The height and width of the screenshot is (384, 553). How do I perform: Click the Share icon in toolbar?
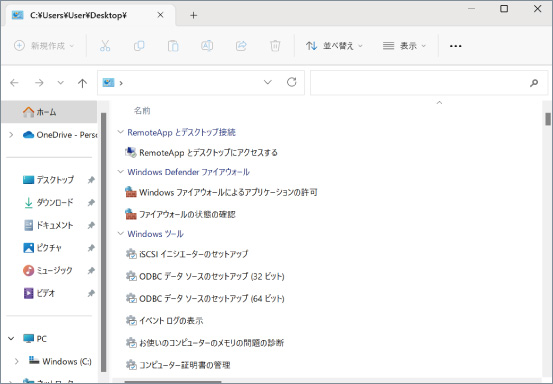coord(241,46)
